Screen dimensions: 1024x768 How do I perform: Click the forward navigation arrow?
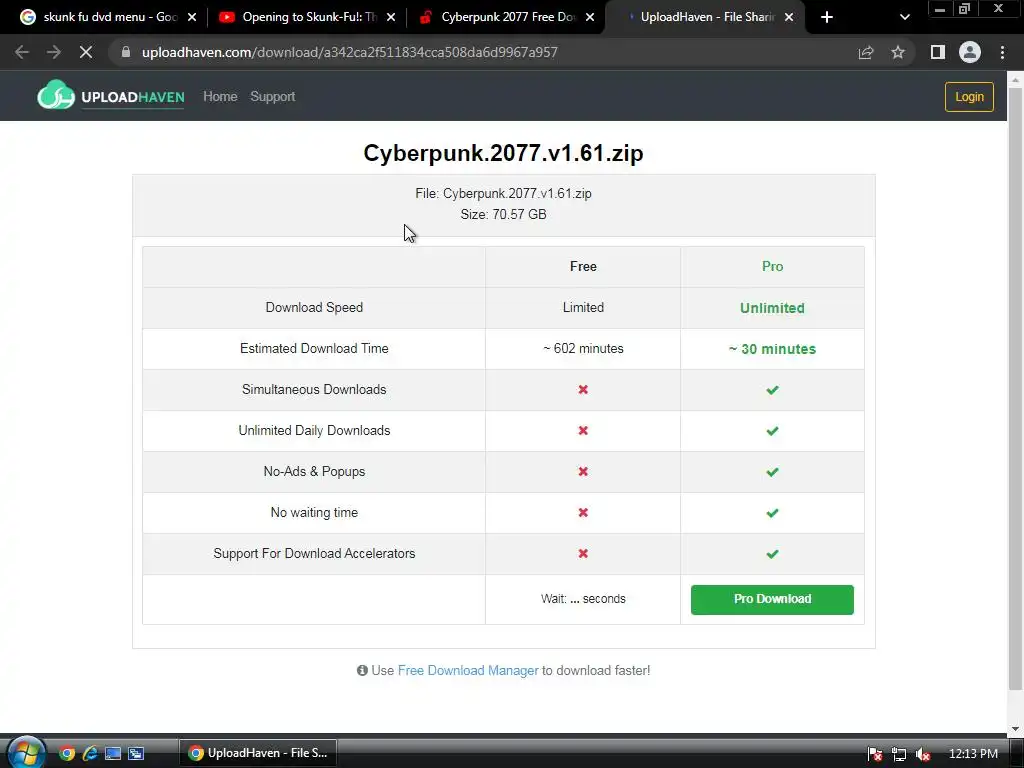pos(54,52)
